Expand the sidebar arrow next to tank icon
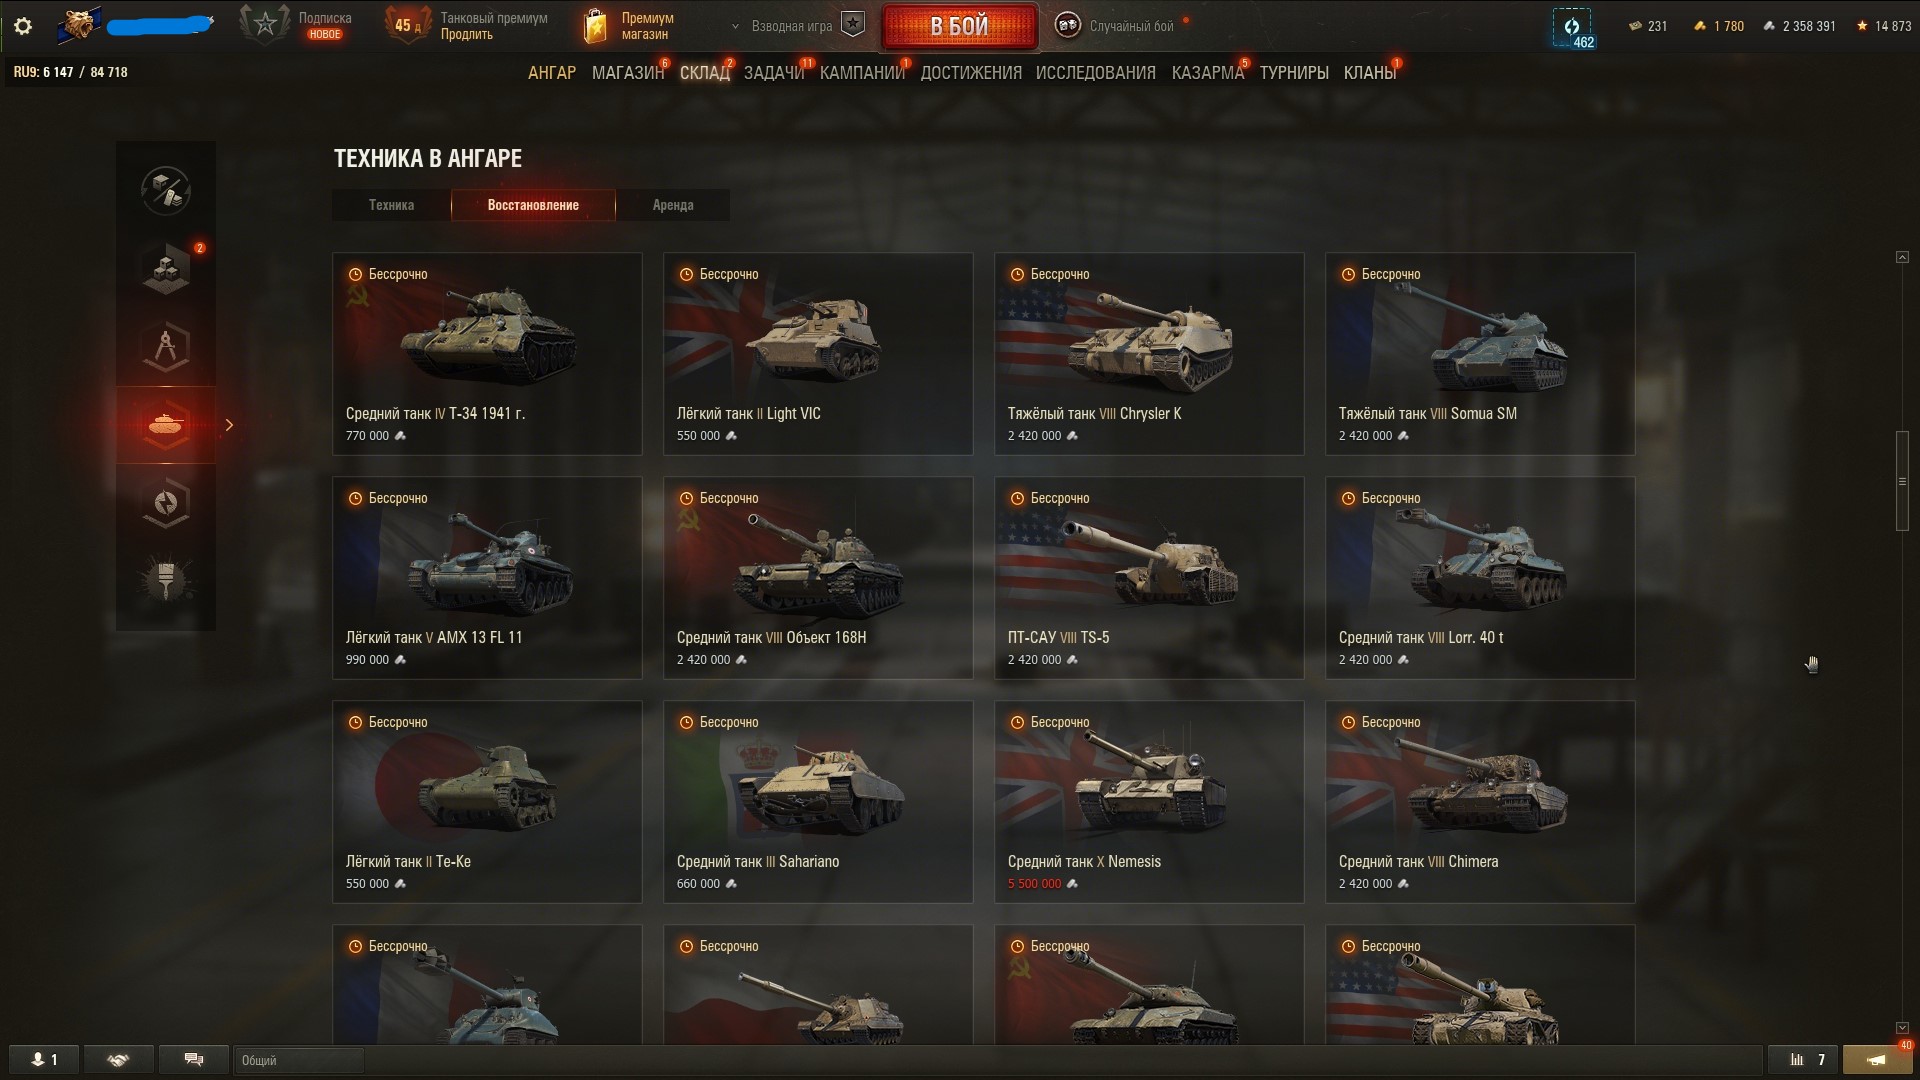The height and width of the screenshot is (1080, 1920). [x=229, y=425]
